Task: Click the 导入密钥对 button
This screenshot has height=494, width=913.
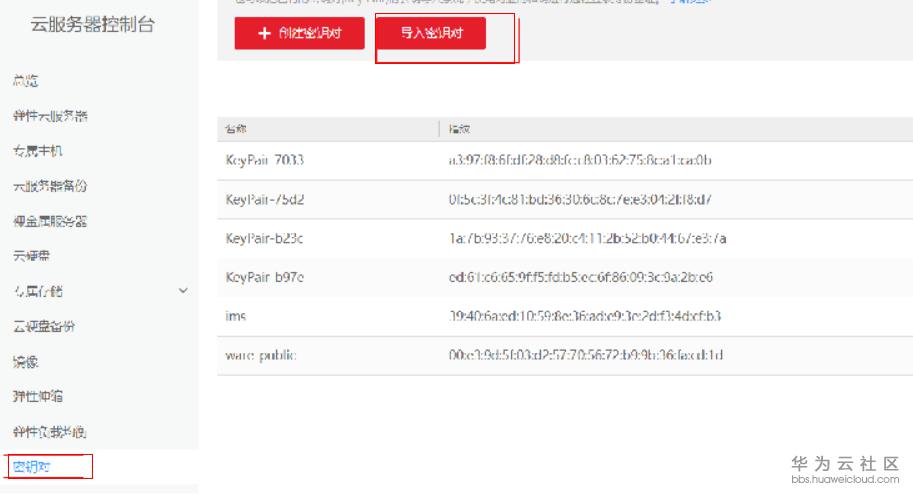Action: coord(431,33)
